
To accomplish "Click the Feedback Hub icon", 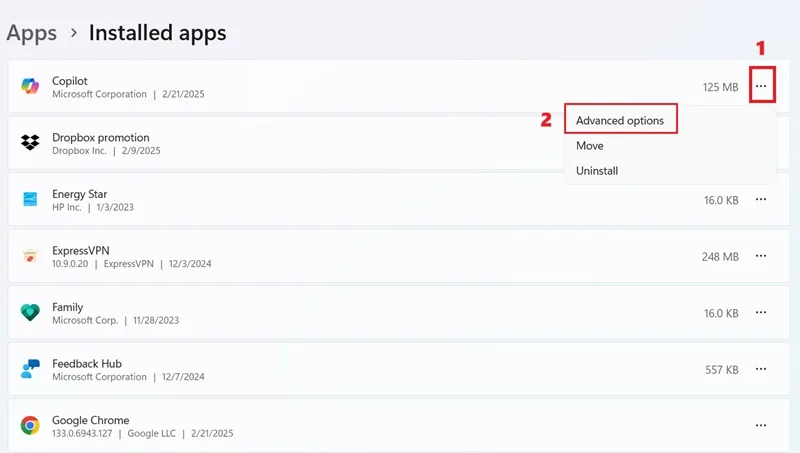I will click(30, 369).
